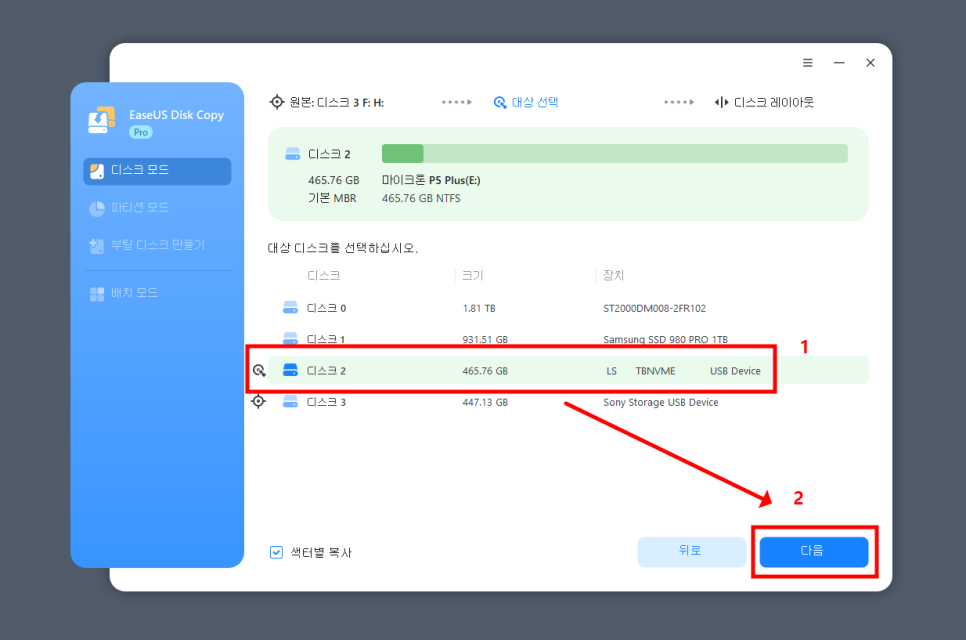The height and width of the screenshot is (640, 966).
Task: Click the 마이크론 P5 Plus(E:) partition label
Action: (x=431, y=180)
